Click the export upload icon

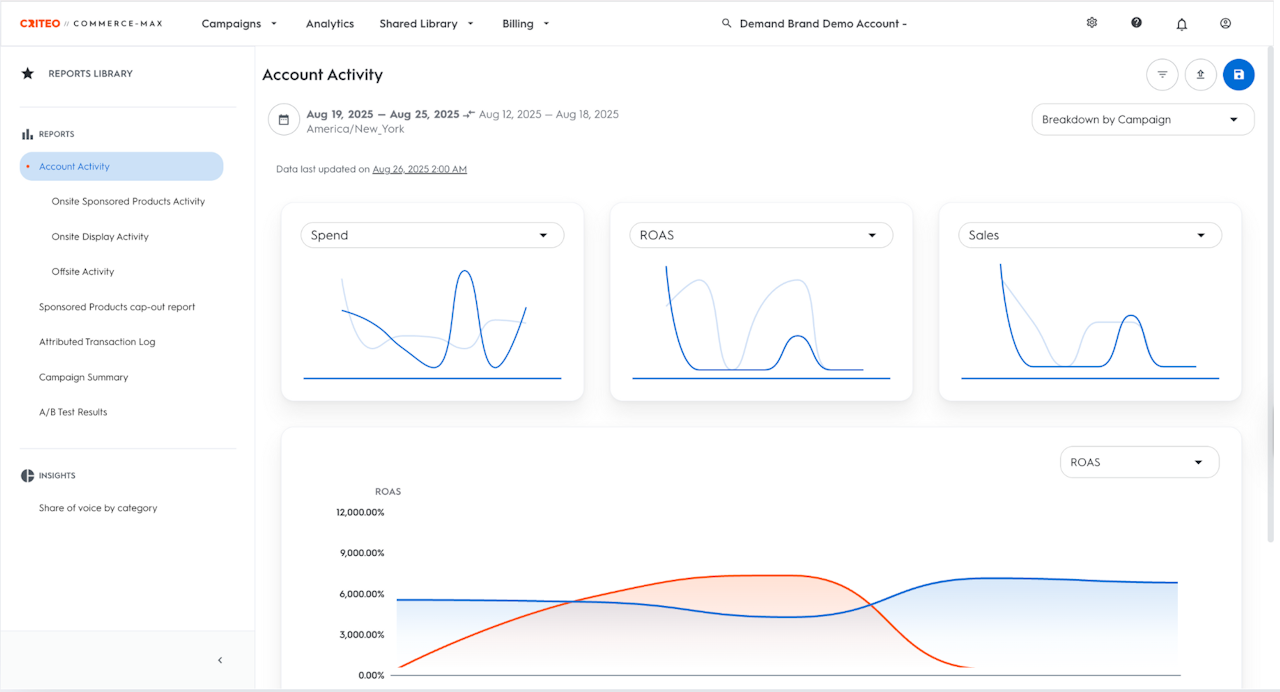tap(1200, 74)
